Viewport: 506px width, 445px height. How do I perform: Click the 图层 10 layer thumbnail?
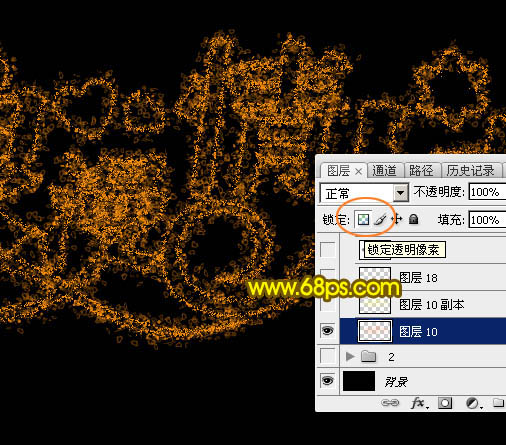coord(375,331)
